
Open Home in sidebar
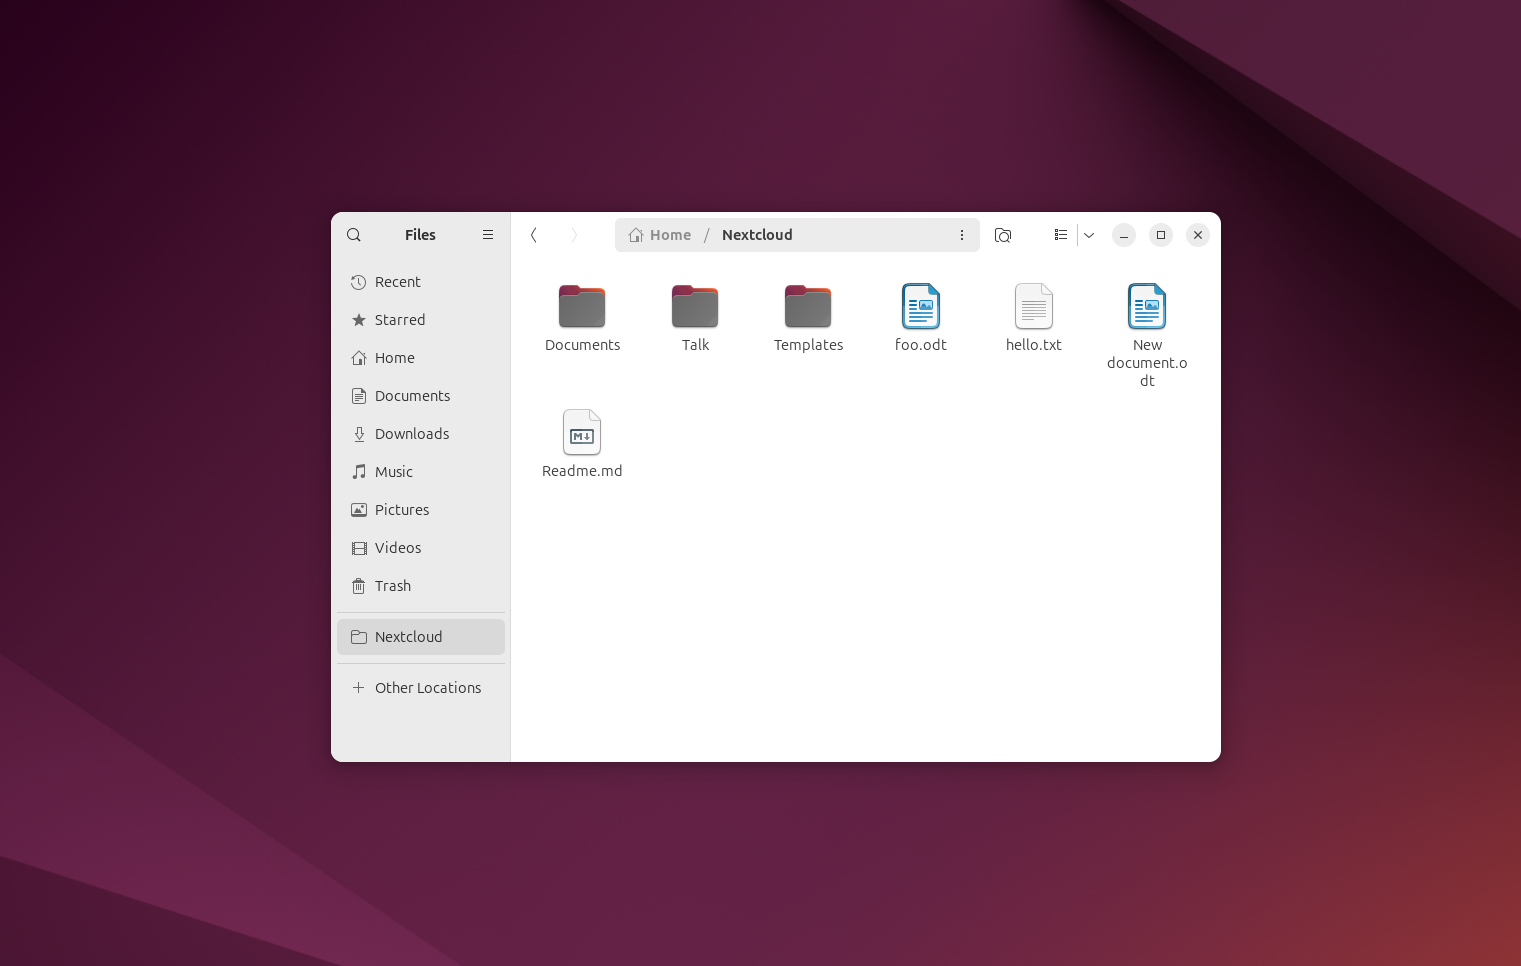(421, 358)
